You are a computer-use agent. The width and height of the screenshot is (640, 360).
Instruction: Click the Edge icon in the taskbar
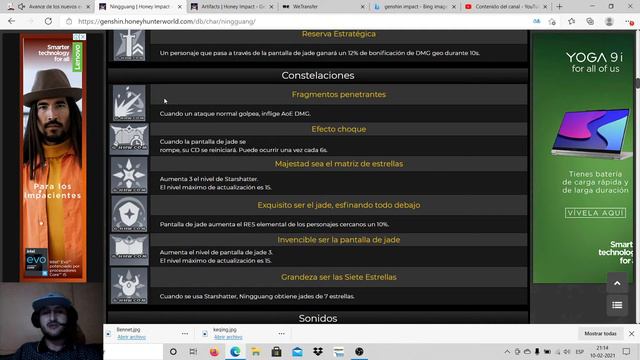coord(235,351)
